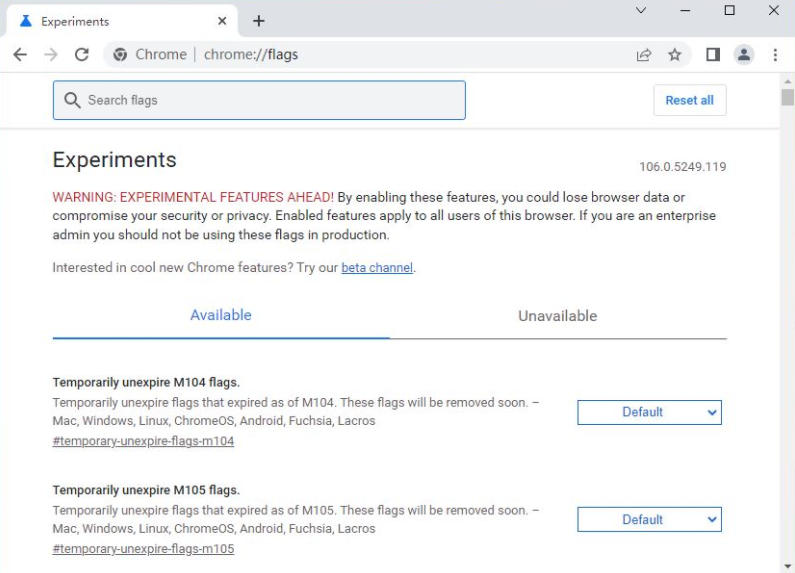Minimize the Chrome window

click(x=685, y=10)
